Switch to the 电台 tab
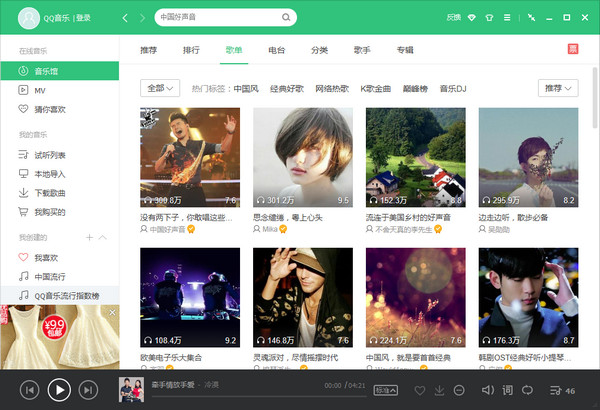The image size is (600, 410). [276, 49]
